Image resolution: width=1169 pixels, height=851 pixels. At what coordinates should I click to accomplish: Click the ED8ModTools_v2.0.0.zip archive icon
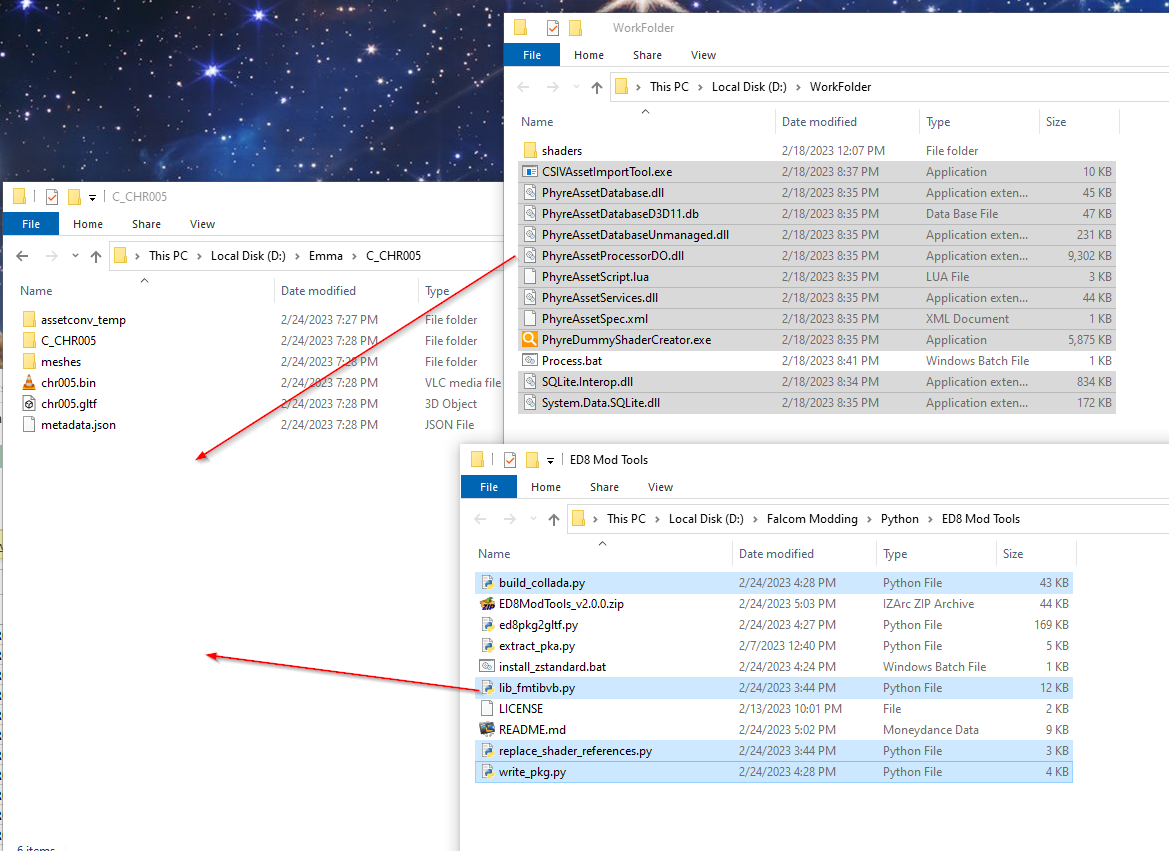tap(487, 603)
